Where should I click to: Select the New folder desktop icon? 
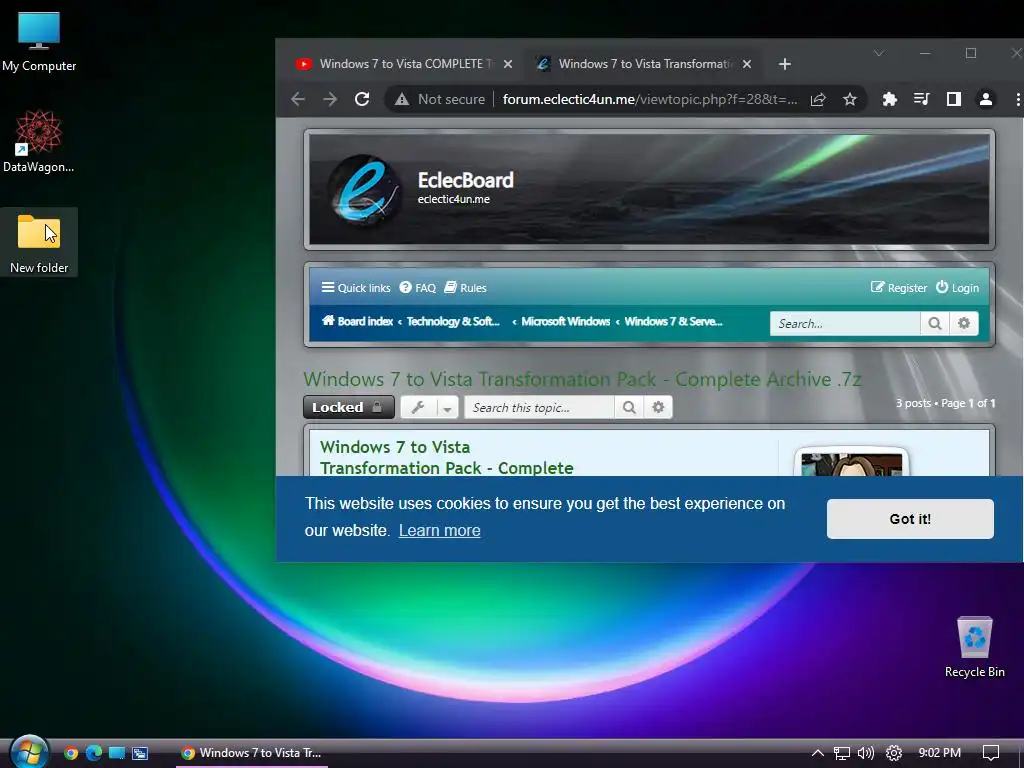tap(39, 242)
